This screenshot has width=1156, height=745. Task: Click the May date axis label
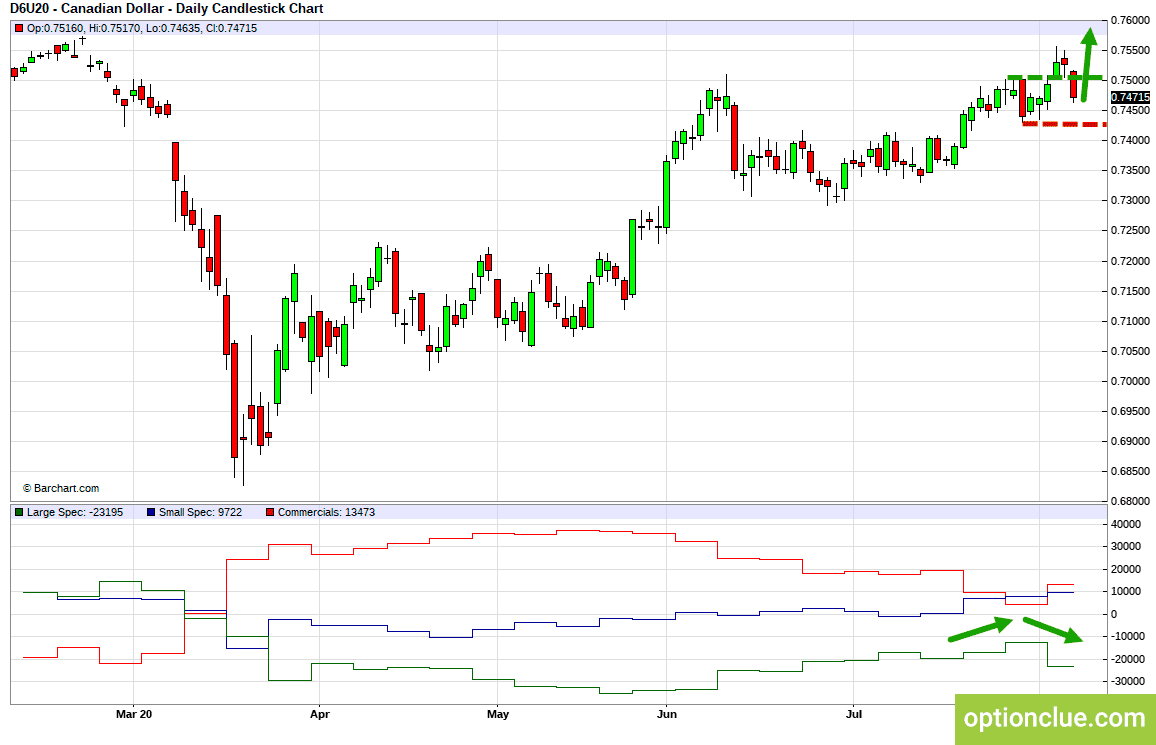pos(498,714)
